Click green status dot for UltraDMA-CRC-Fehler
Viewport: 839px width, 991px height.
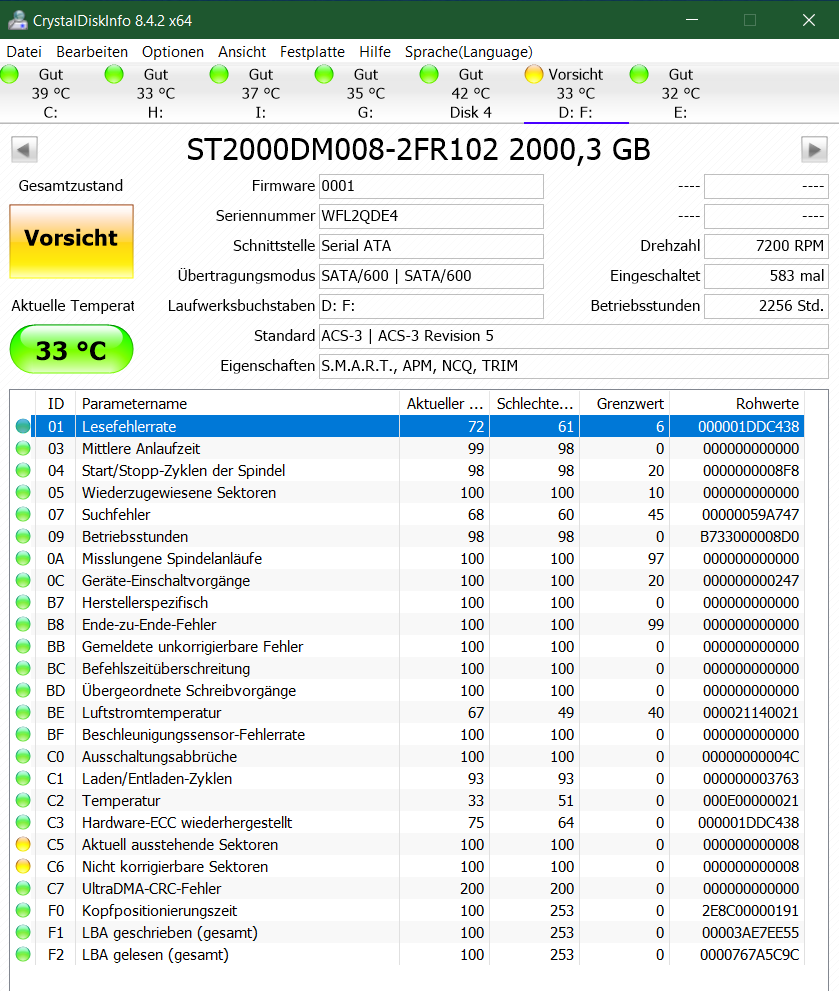23,889
